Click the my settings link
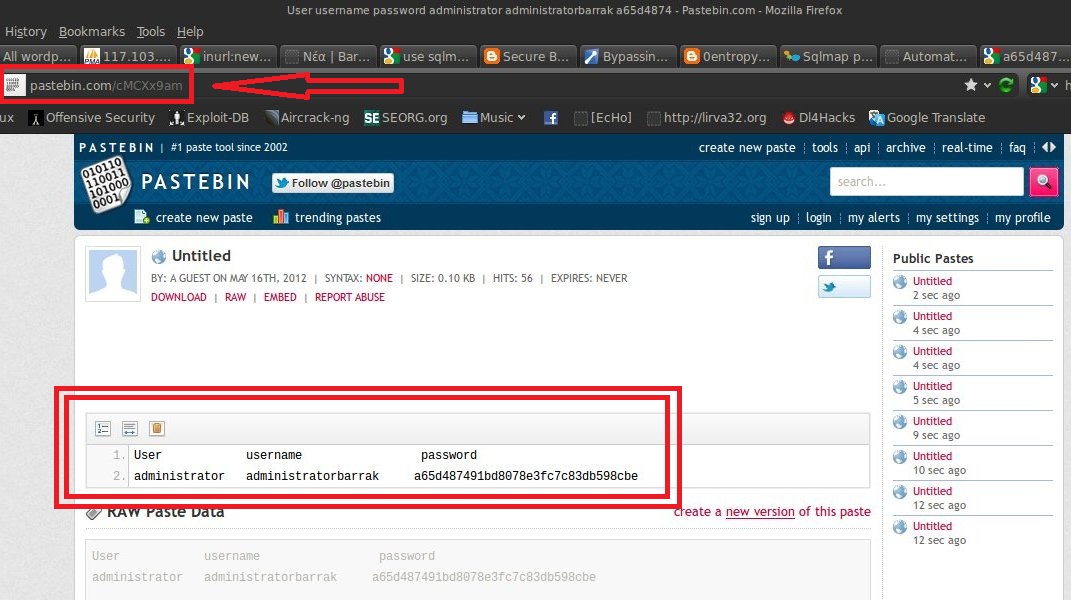This screenshot has height=600, width=1071. (x=947, y=217)
